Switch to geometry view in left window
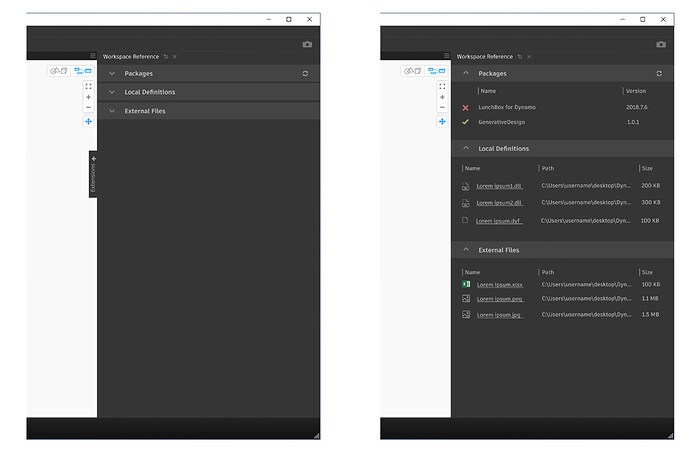Screen dimensions: 689x451 click(x=58, y=71)
